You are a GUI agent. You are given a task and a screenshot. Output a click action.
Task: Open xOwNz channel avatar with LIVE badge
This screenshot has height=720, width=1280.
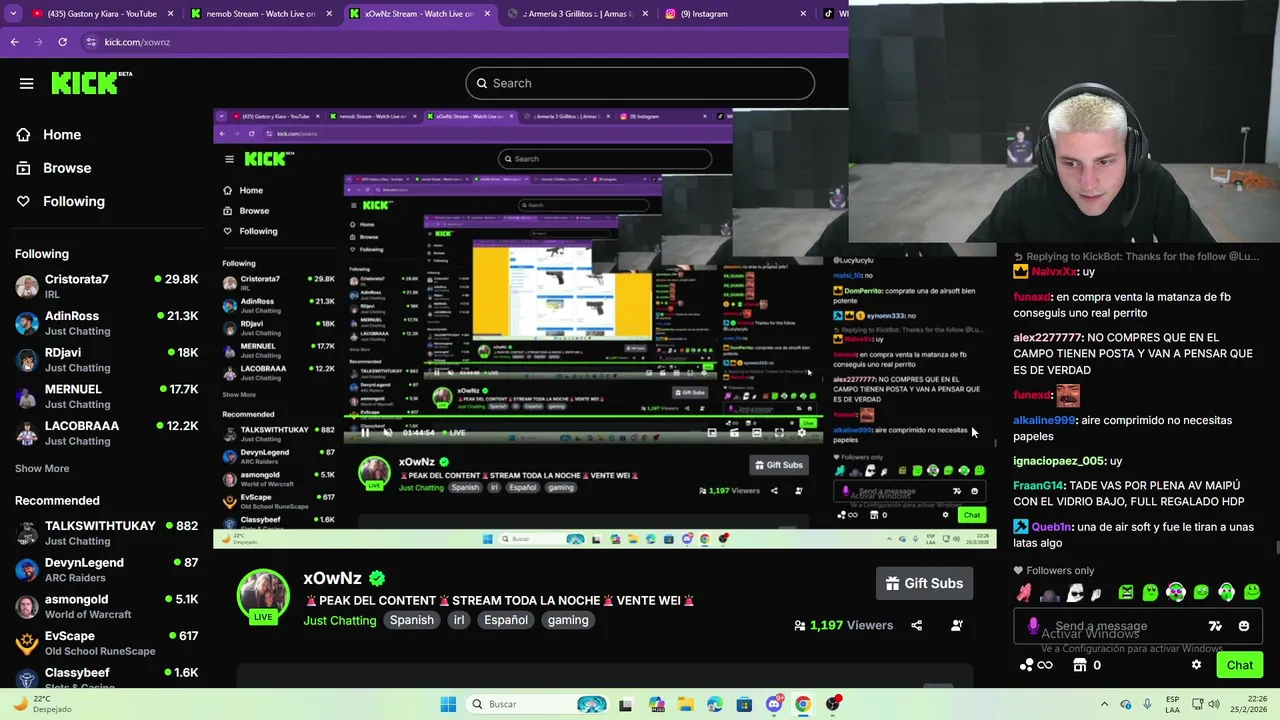[x=263, y=597]
